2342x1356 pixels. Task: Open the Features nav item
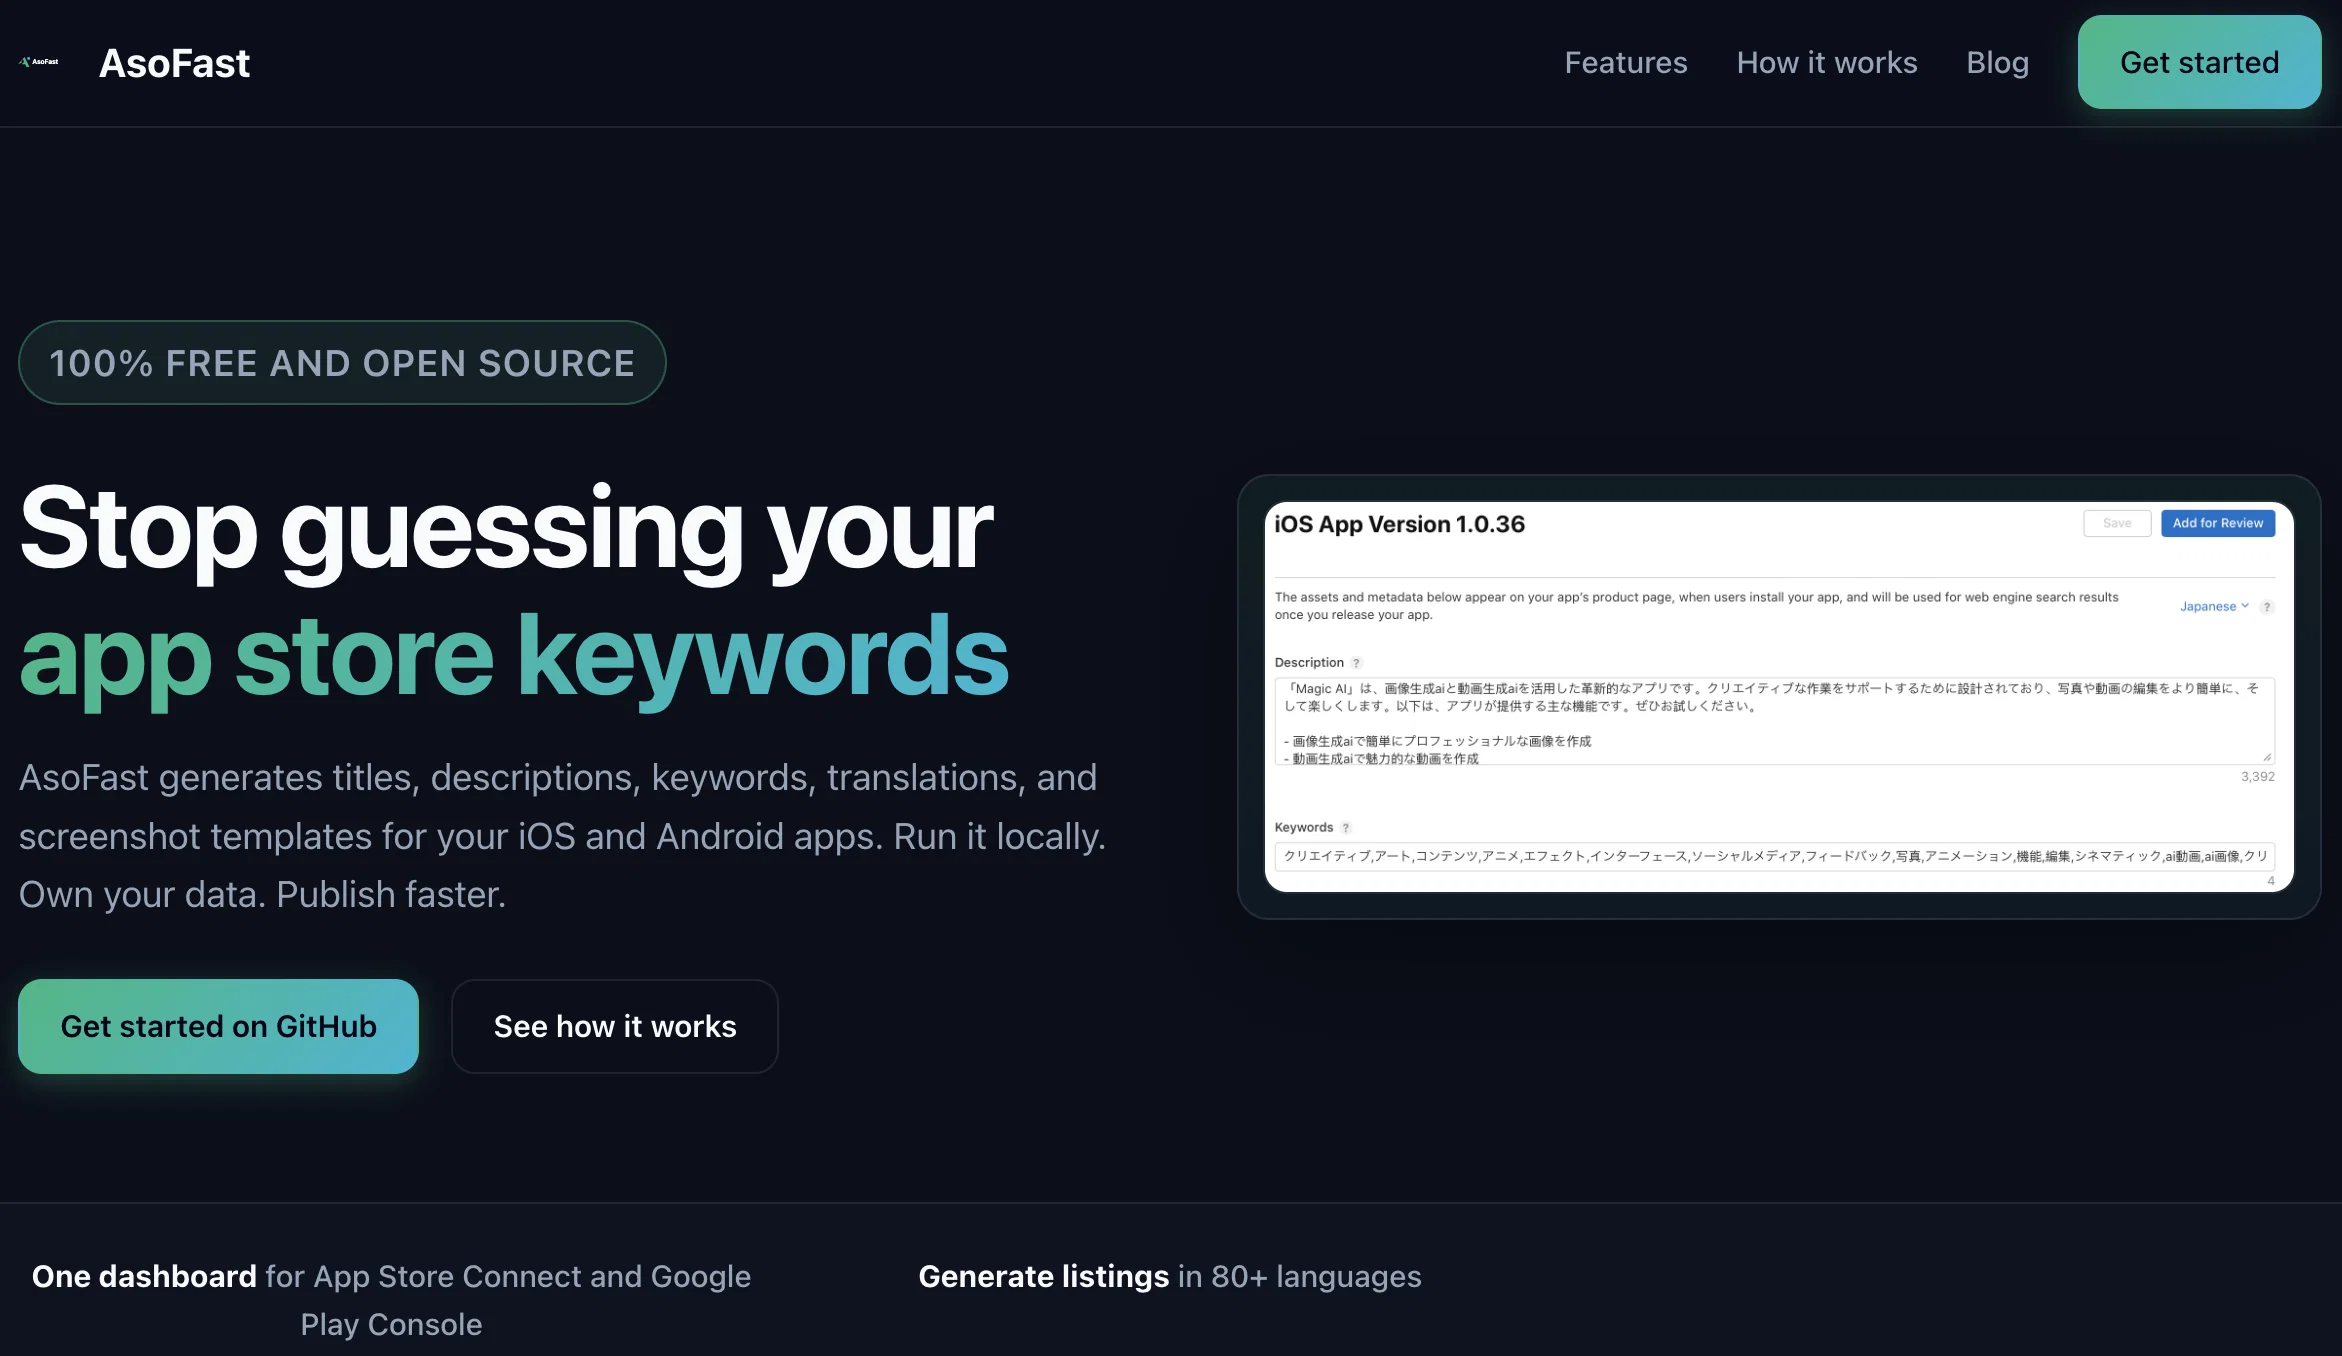(1626, 62)
